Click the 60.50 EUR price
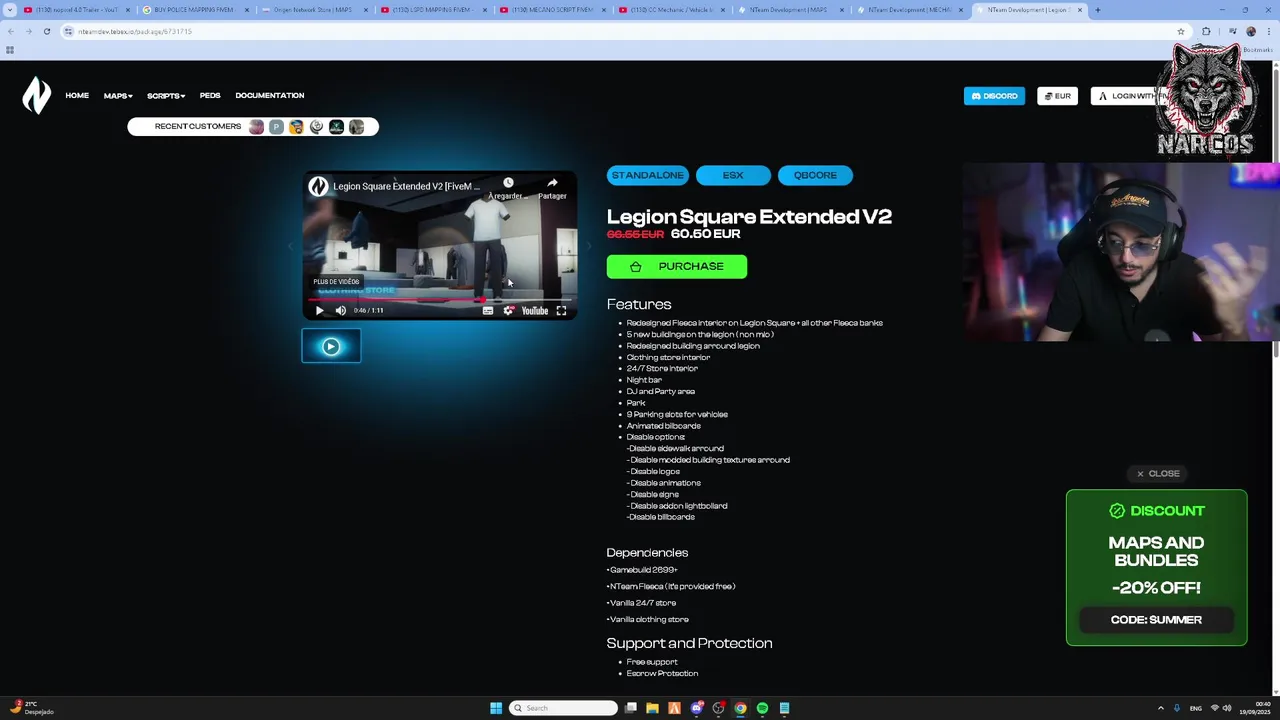The height and width of the screenshot is (720, 1280). (x=705, y=234)
